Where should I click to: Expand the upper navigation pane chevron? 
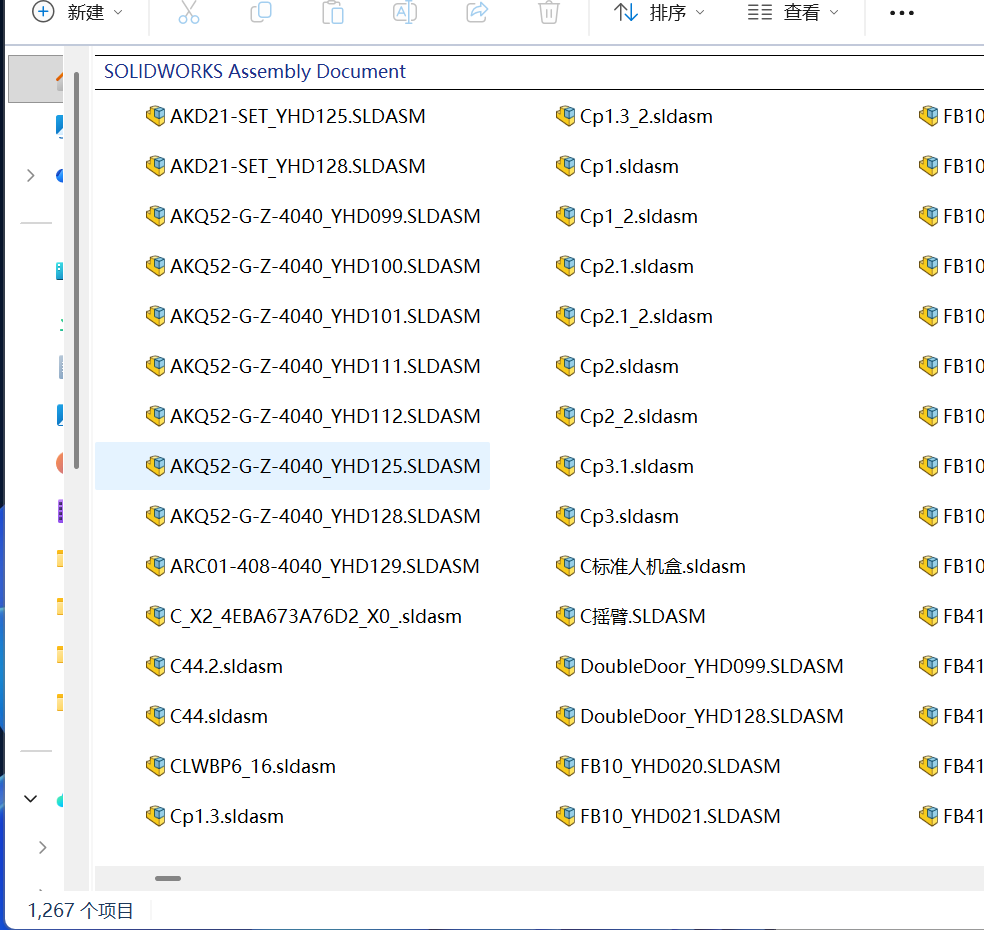click(30, 175)
